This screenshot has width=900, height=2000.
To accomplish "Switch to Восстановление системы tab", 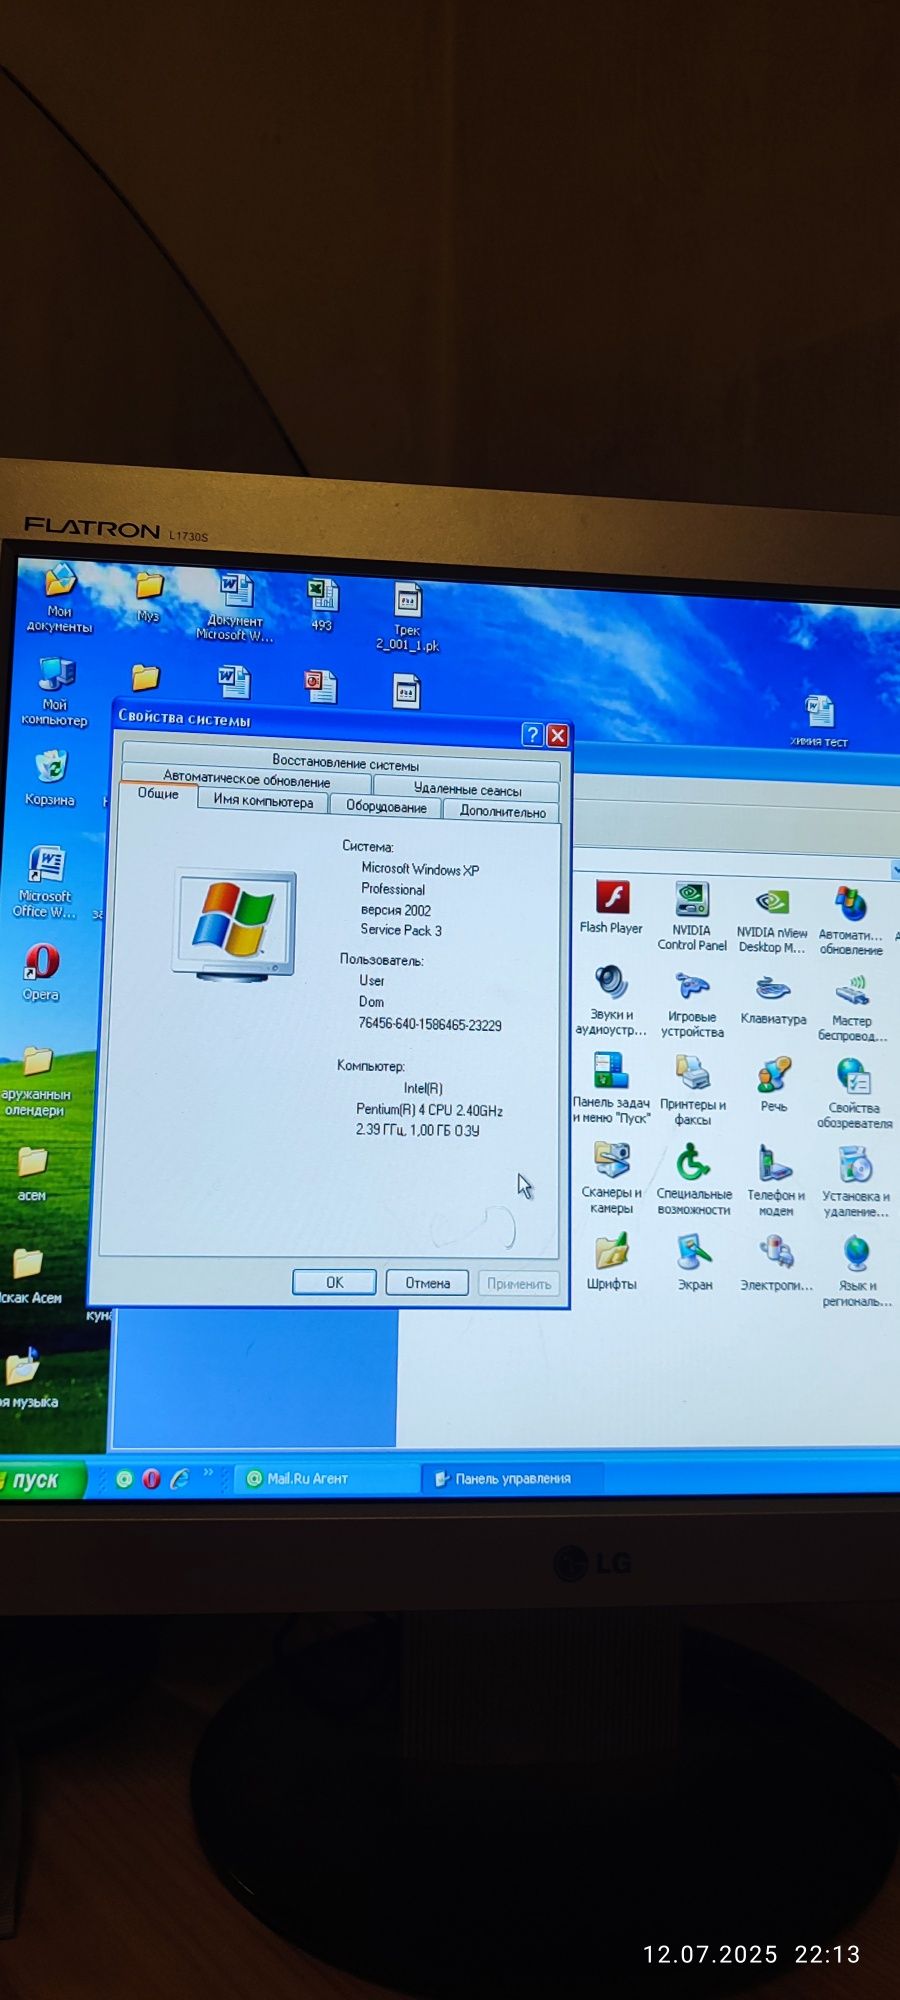I will [345, 765].
